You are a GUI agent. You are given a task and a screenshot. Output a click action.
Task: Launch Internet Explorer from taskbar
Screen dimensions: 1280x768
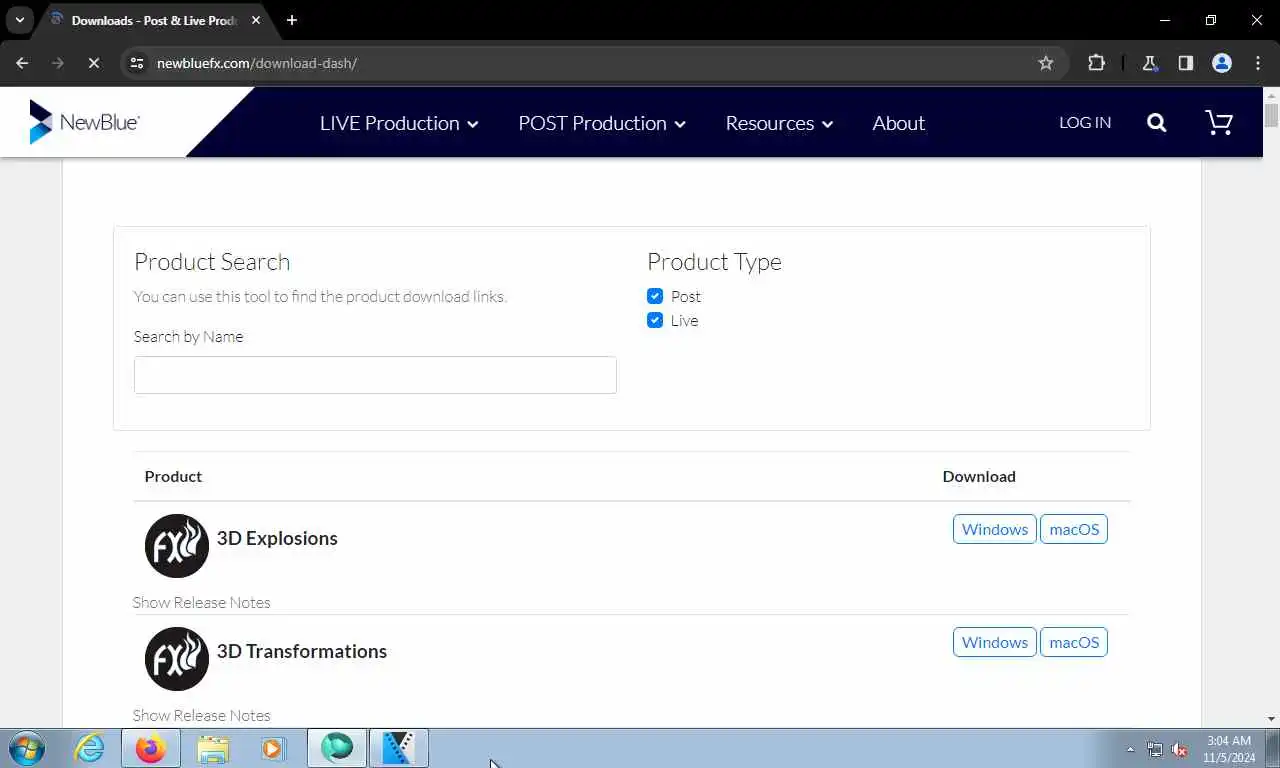click(x=90, y=748)
